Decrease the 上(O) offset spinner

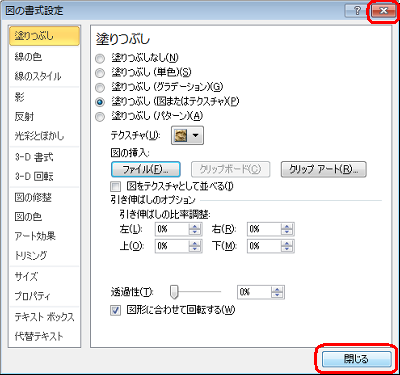pyautogui.click(x=195, y=249)
